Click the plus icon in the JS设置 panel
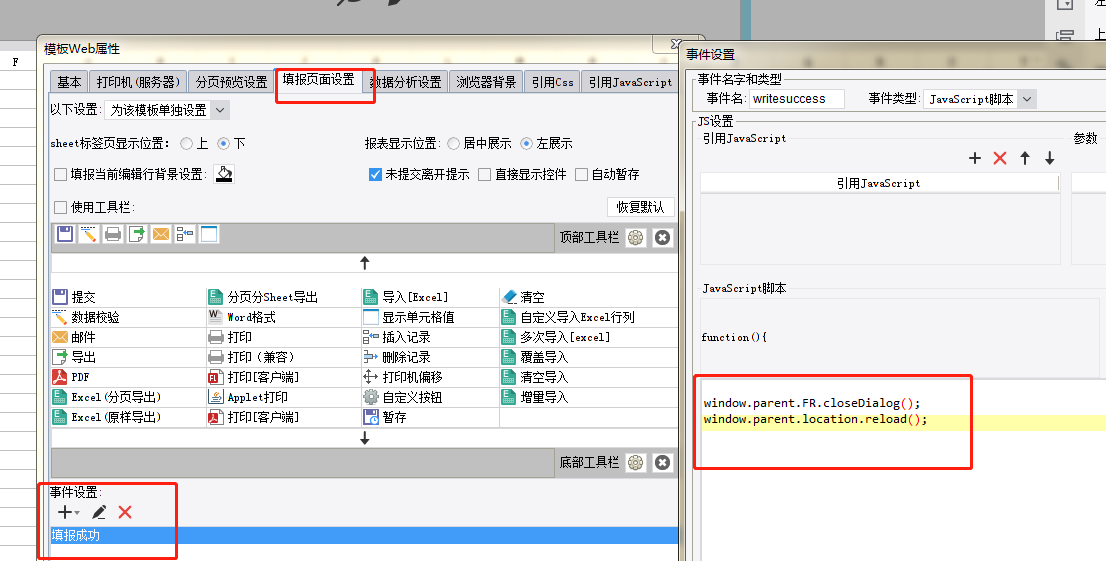 (975, 158)
